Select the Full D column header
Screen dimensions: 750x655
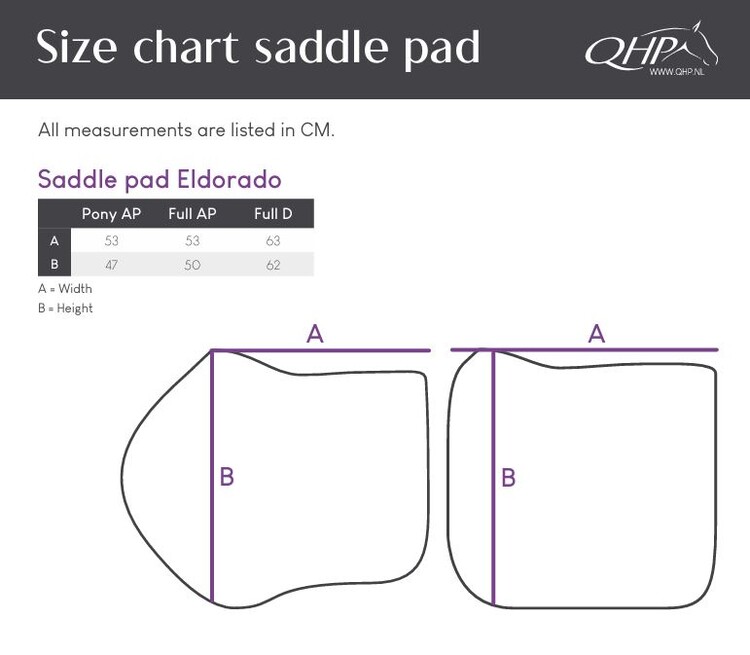pos(273,213)
